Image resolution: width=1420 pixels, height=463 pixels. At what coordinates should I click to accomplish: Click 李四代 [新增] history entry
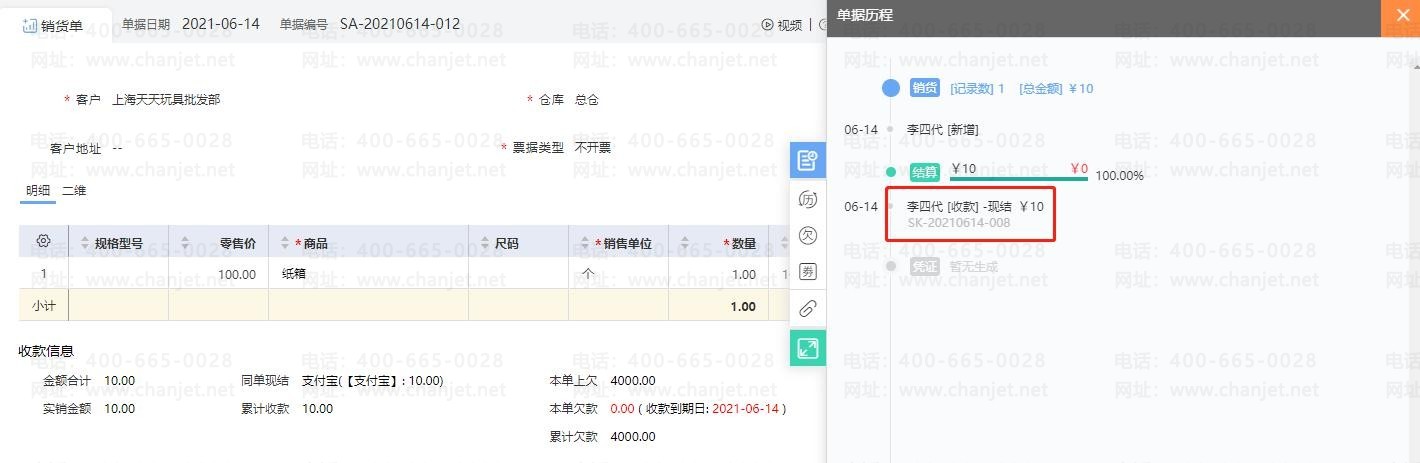click(x=942, y=129)
